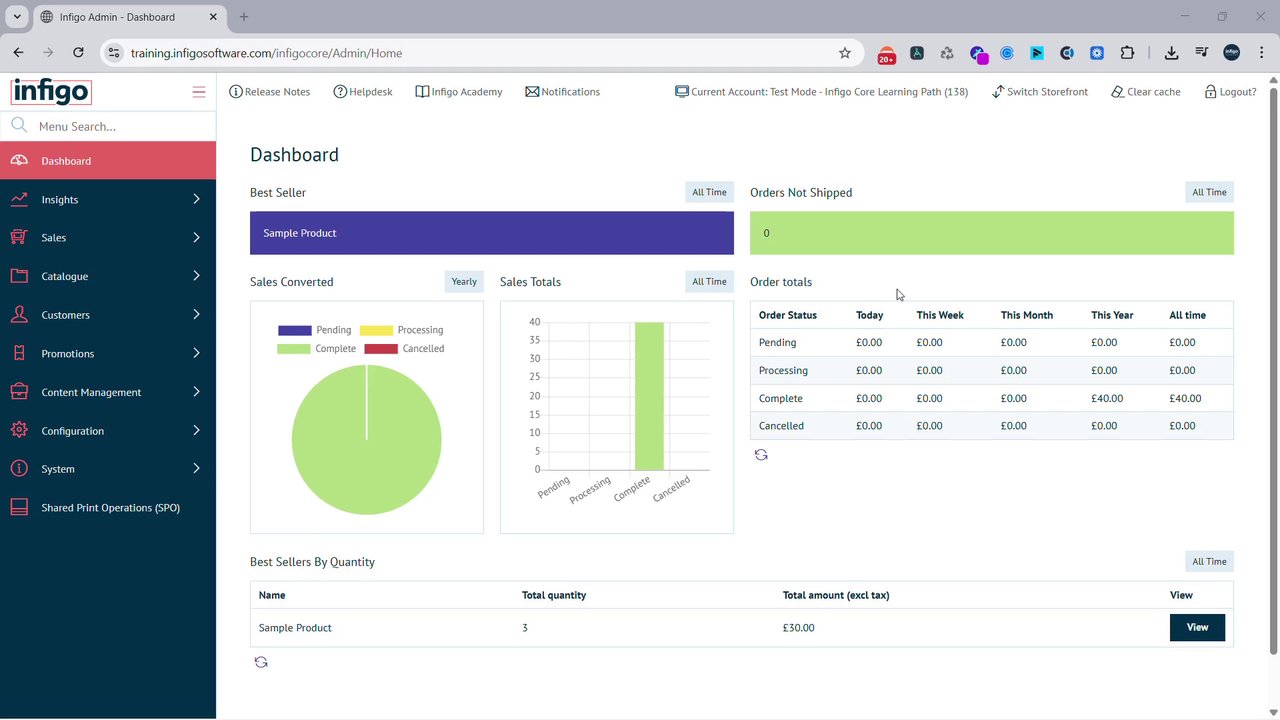Open the browser Extensions puzzle menu

point(1127,53)
